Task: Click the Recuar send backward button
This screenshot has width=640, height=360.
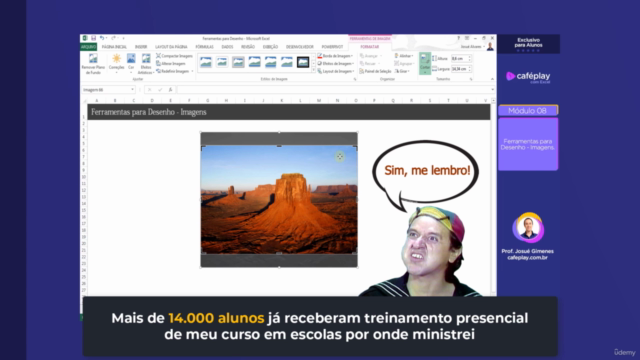Action: [x=369, y=64]
